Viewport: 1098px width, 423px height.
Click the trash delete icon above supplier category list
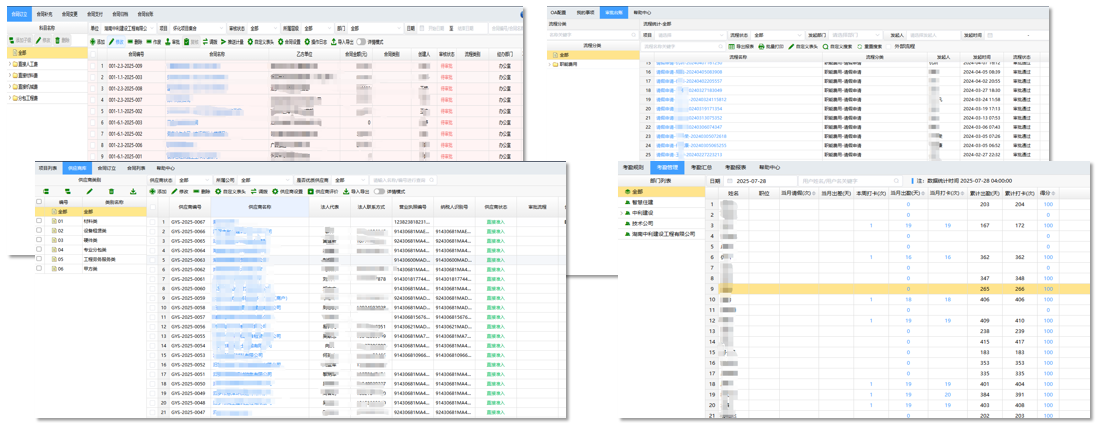pyautogui.click(x=111, y=191)
